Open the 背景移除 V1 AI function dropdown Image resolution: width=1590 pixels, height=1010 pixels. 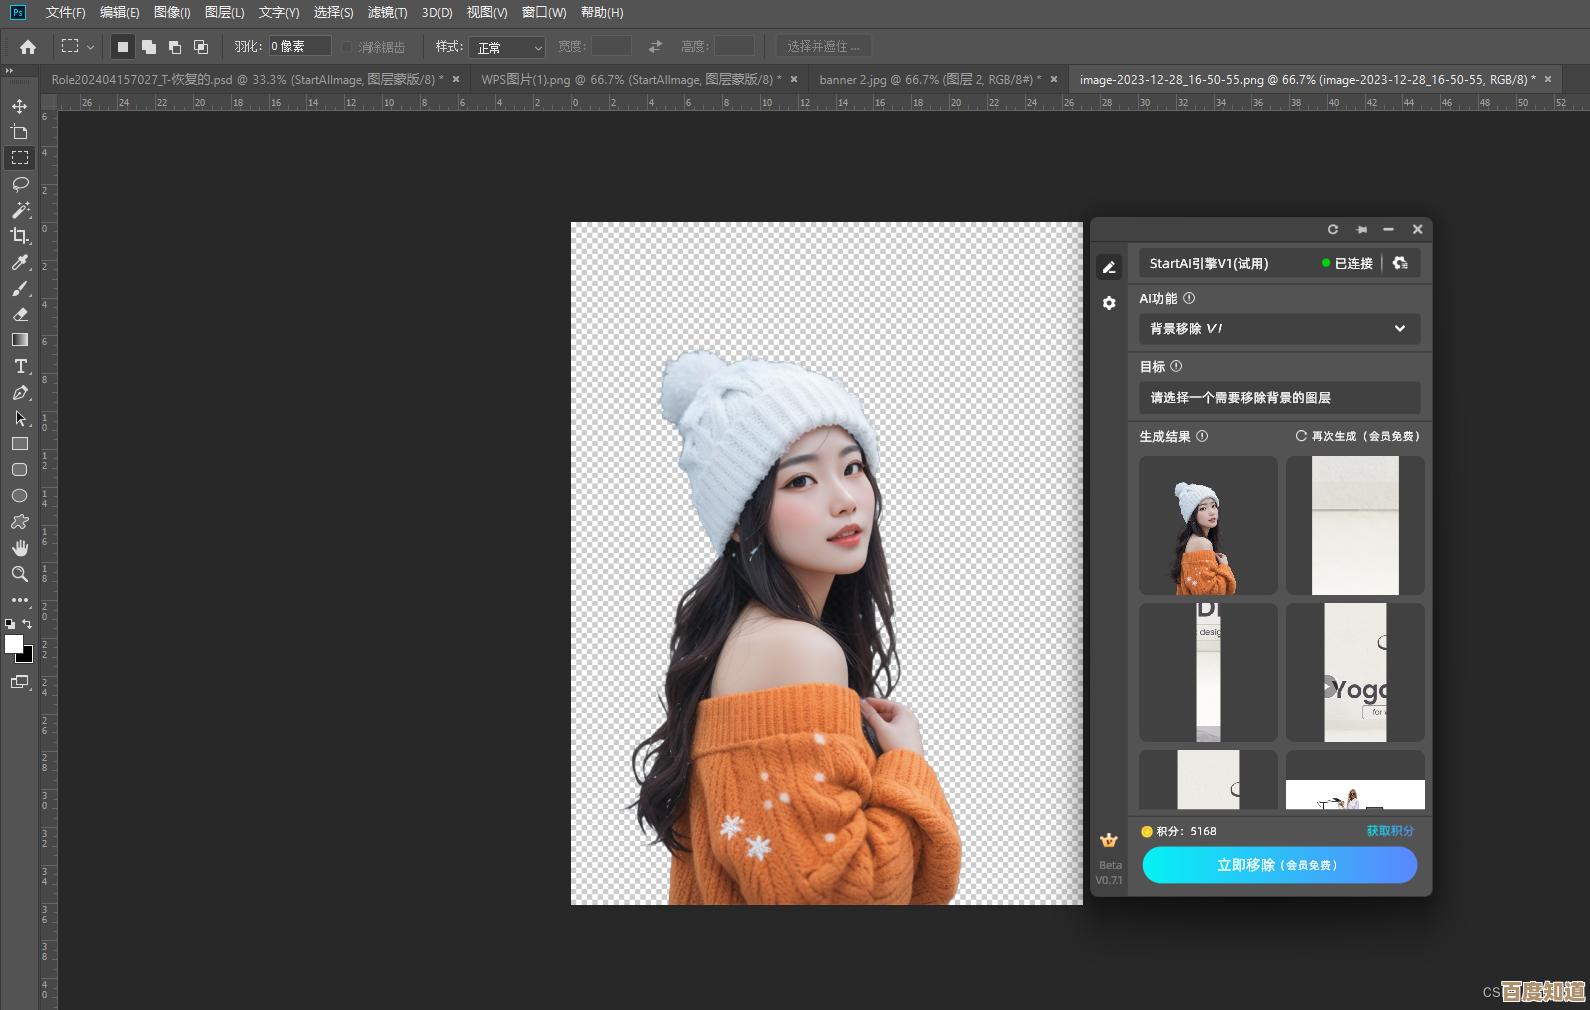tap(1279, 329)
